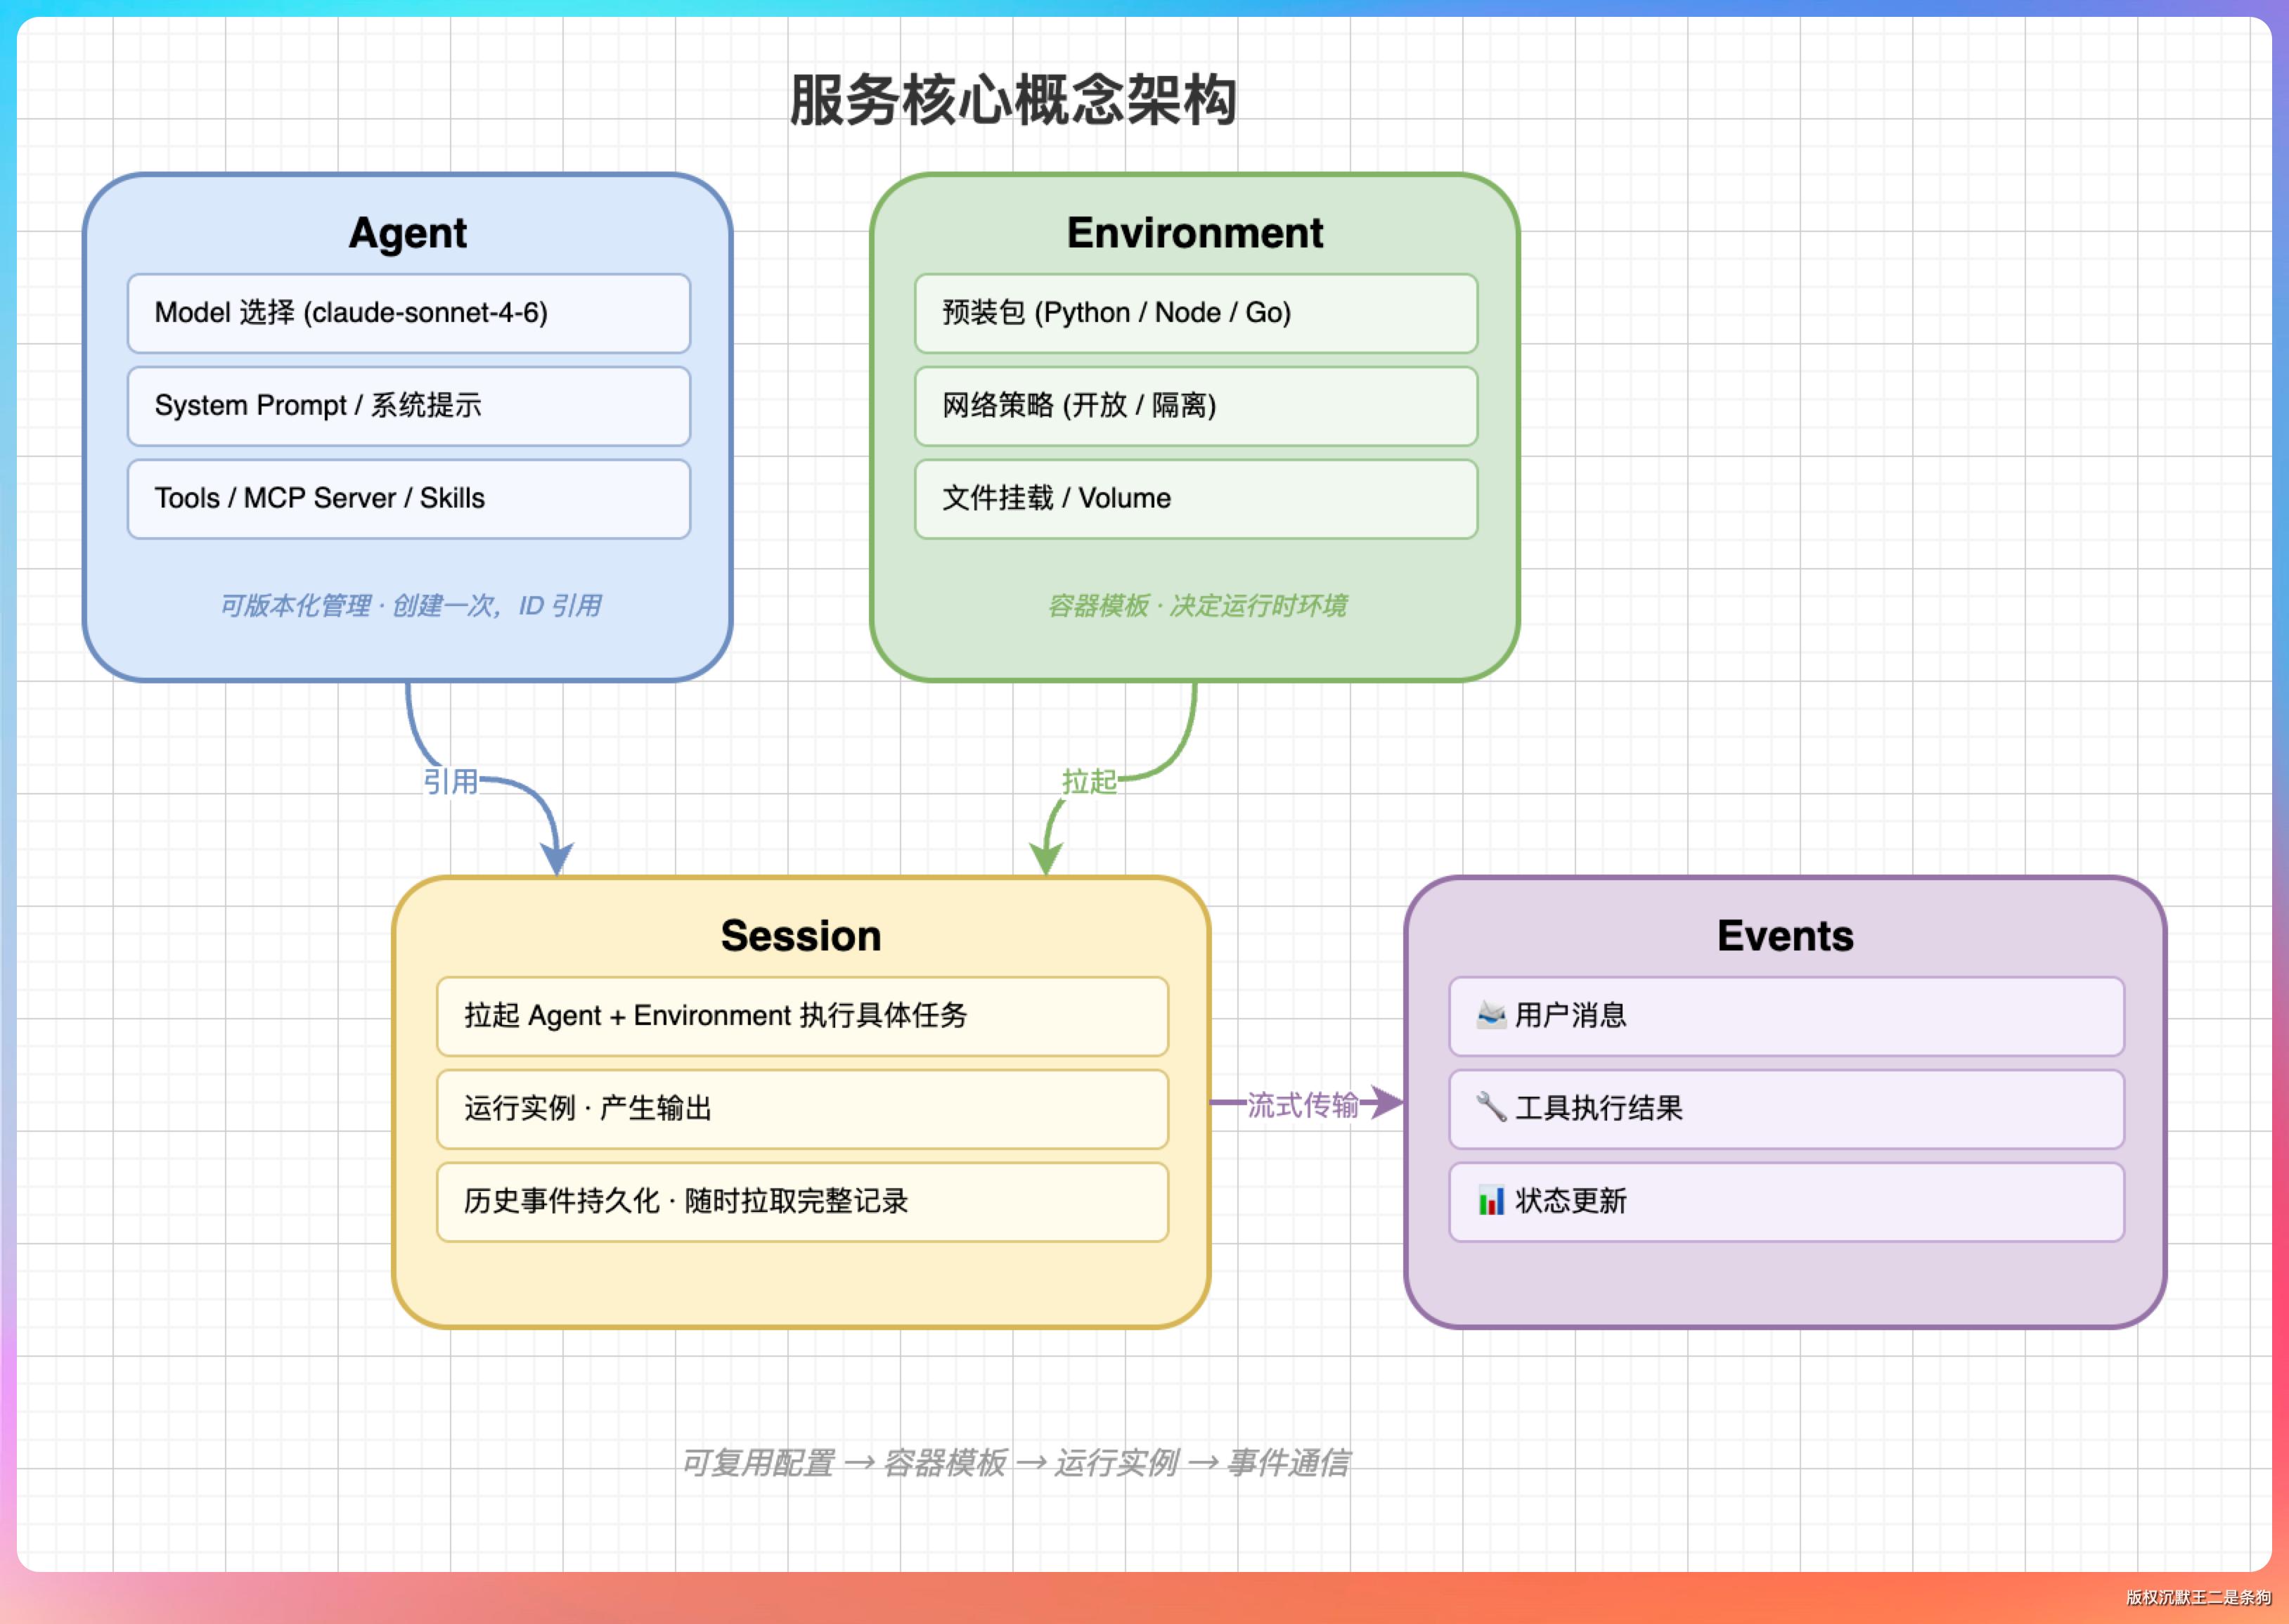Click the 预装包 (Python / Node / Go) box
Screen dimensions: 2289x1624
(x=1195, y=313)
